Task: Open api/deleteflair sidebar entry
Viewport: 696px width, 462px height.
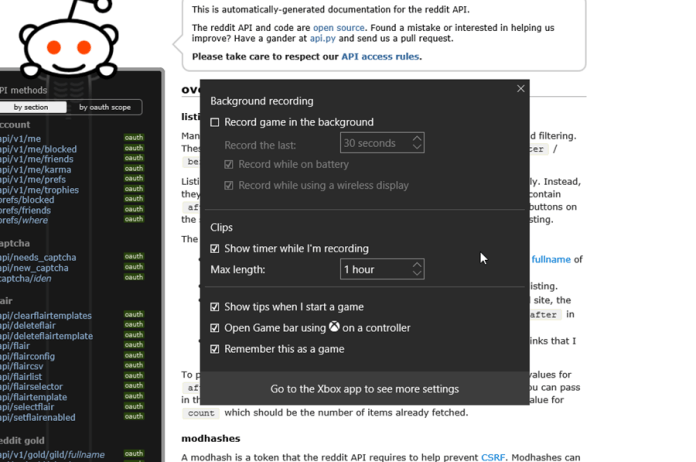Action: (x=28, y=326)
